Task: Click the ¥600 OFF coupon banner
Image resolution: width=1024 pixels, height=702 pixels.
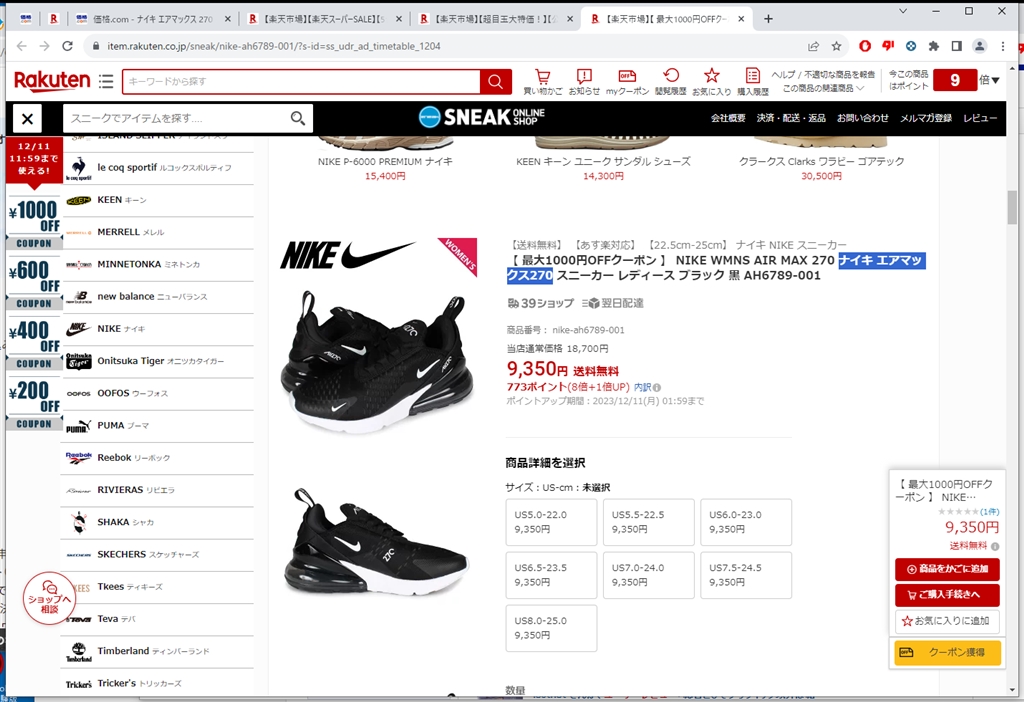Action: click(34, 284)
